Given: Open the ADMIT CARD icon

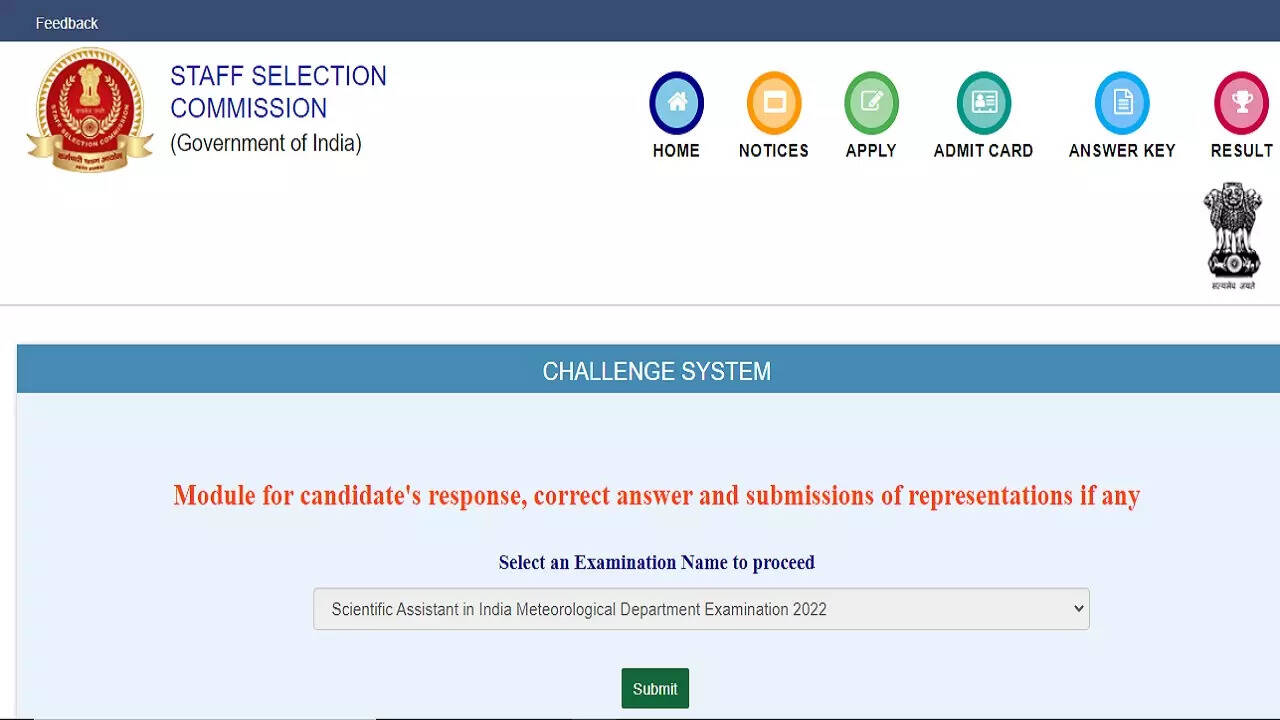Looking at the screenshot, I should 984,102.
